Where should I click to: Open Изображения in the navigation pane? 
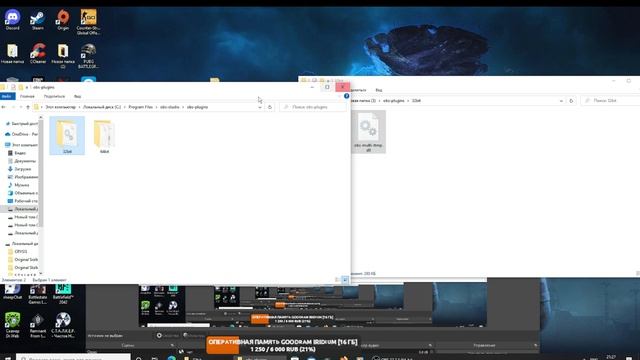pyautogui.click(x=23, y=177)
